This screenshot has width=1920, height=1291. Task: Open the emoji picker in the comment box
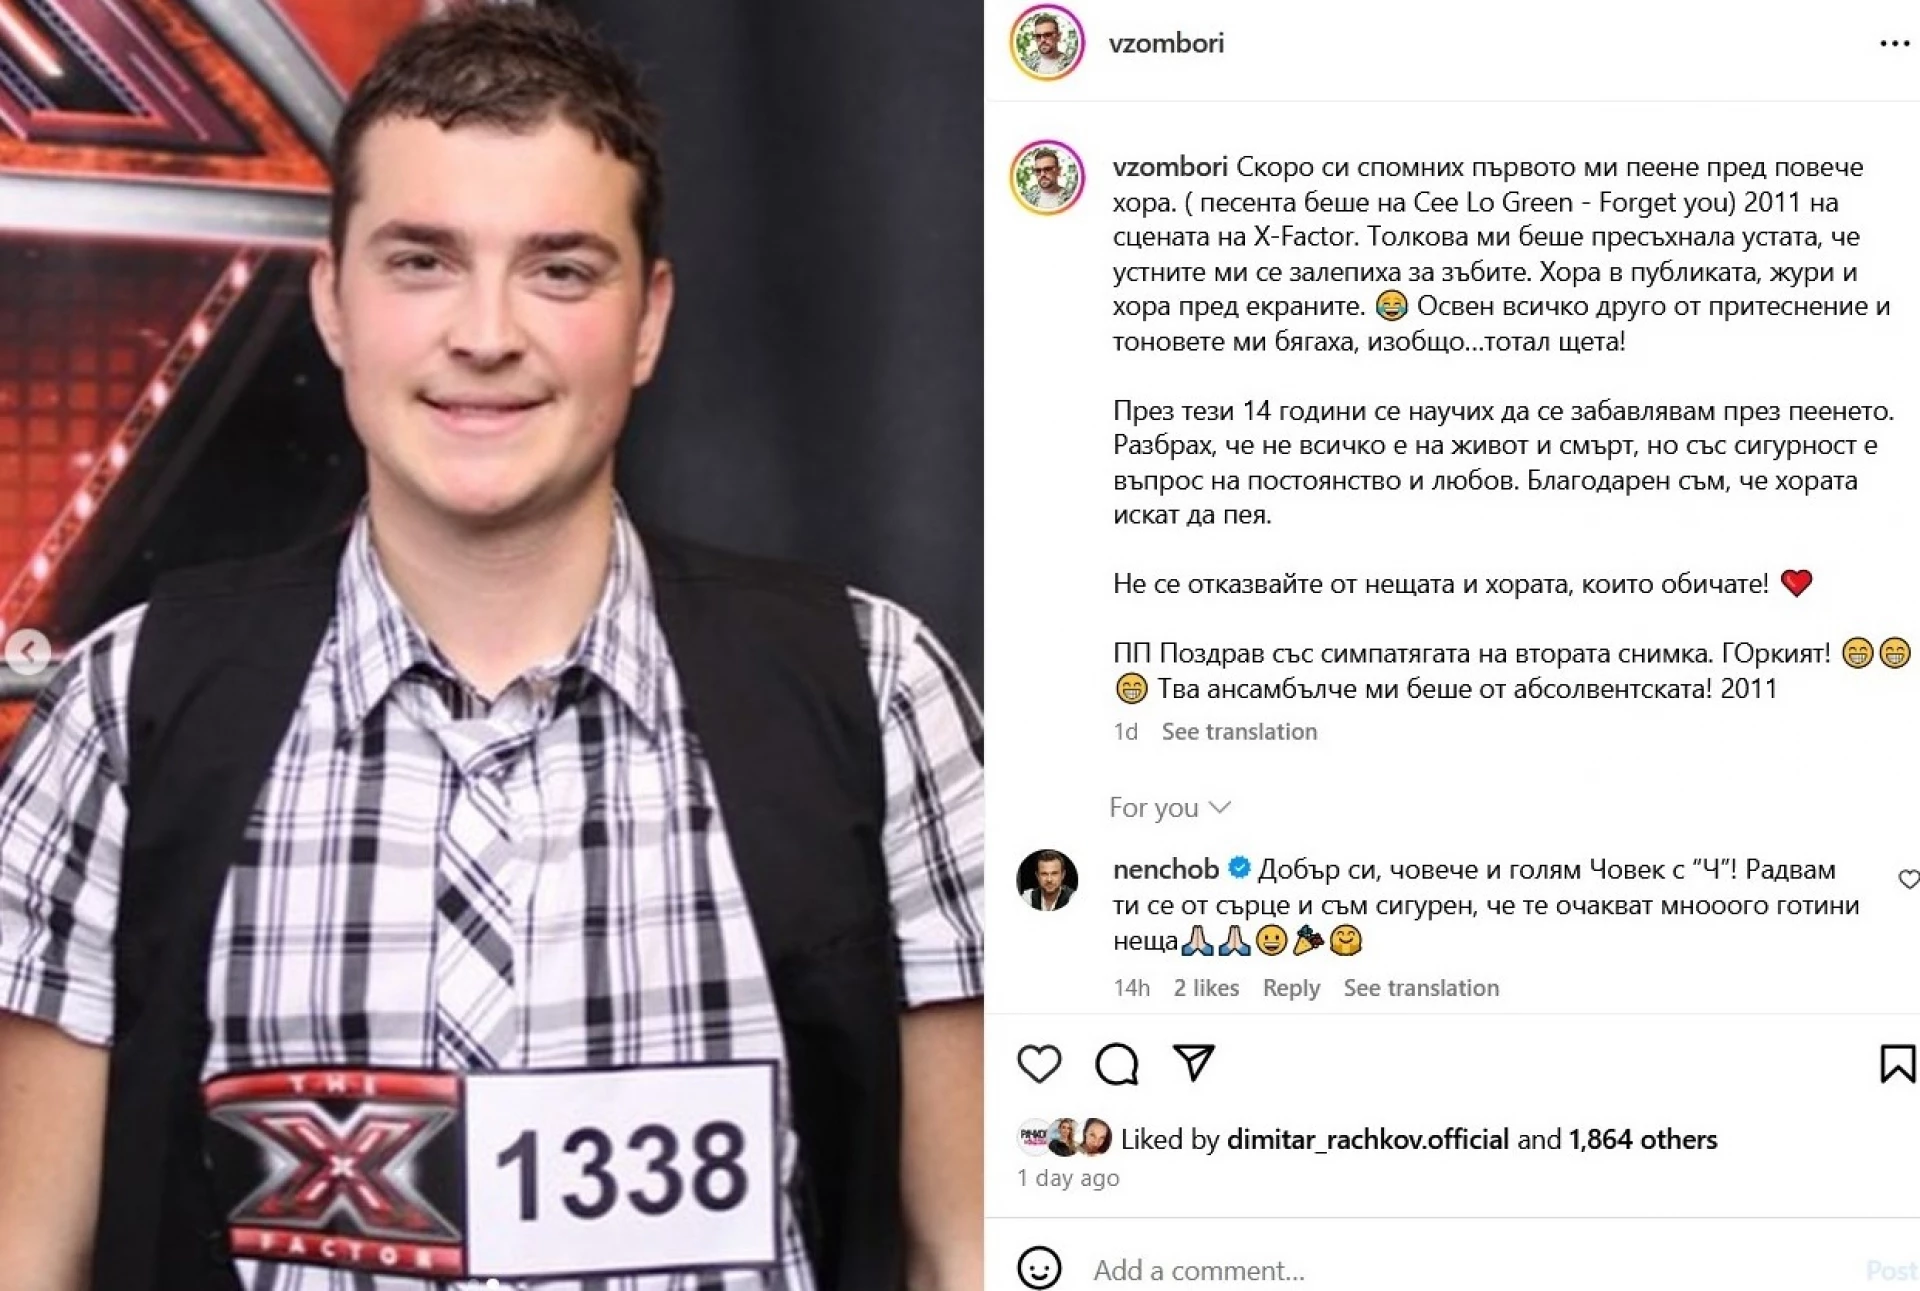pos(1039,1268)
